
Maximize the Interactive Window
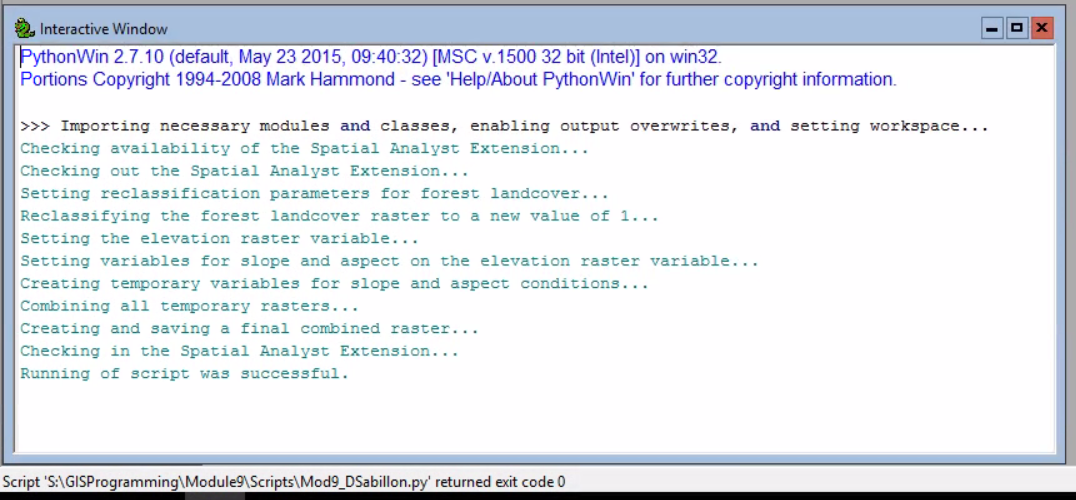[1017, 29]
